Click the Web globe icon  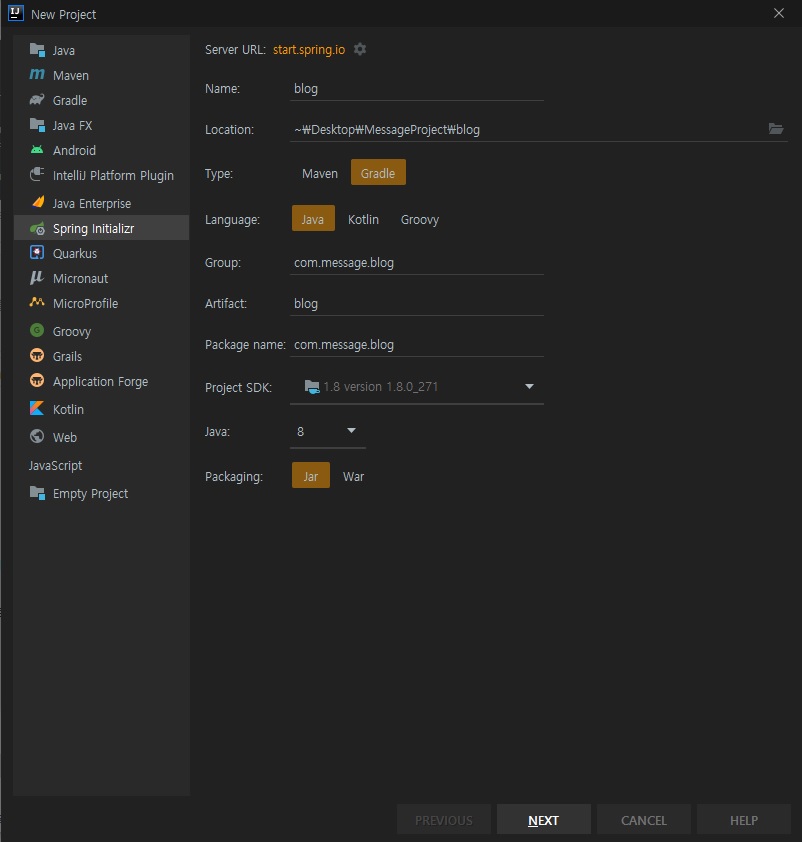37,437
